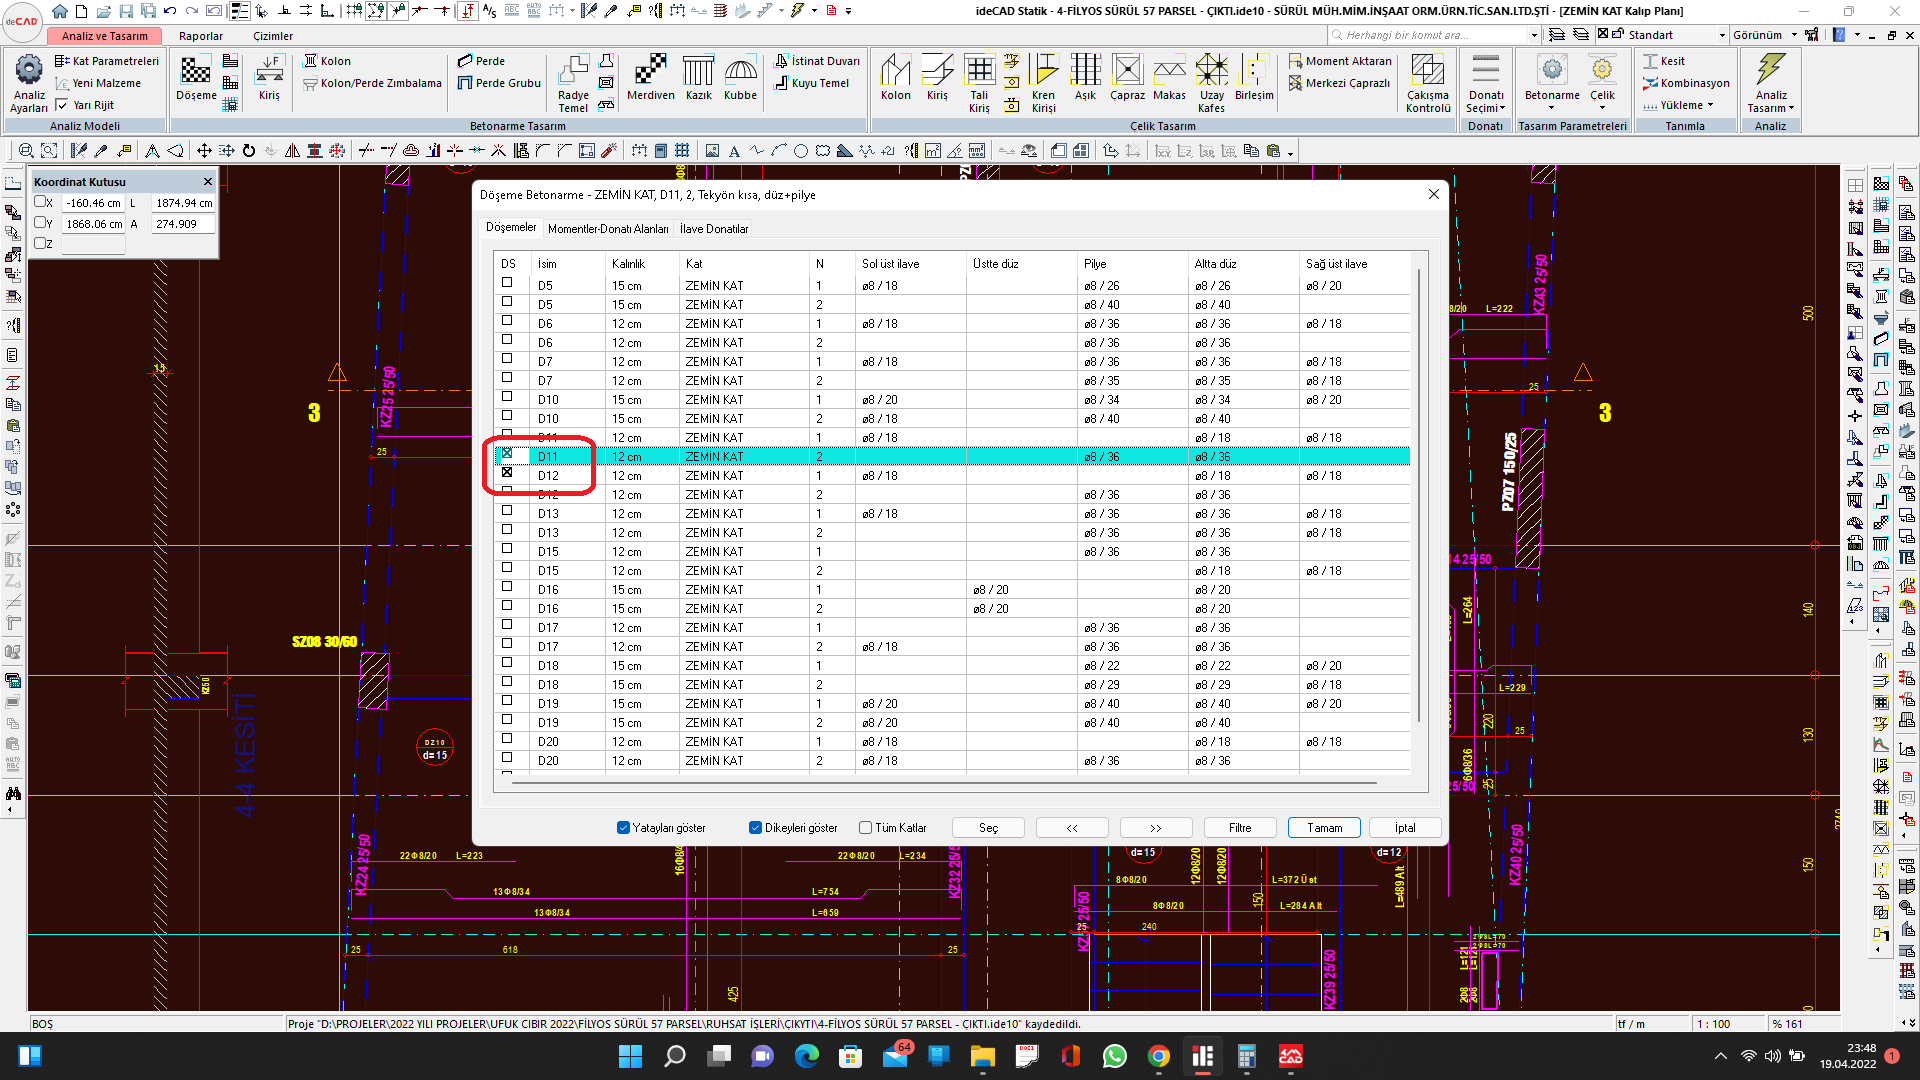1920x1080 pixels.
Task: Open the Çizimler ribbon tab
Action: click(273, 36)
